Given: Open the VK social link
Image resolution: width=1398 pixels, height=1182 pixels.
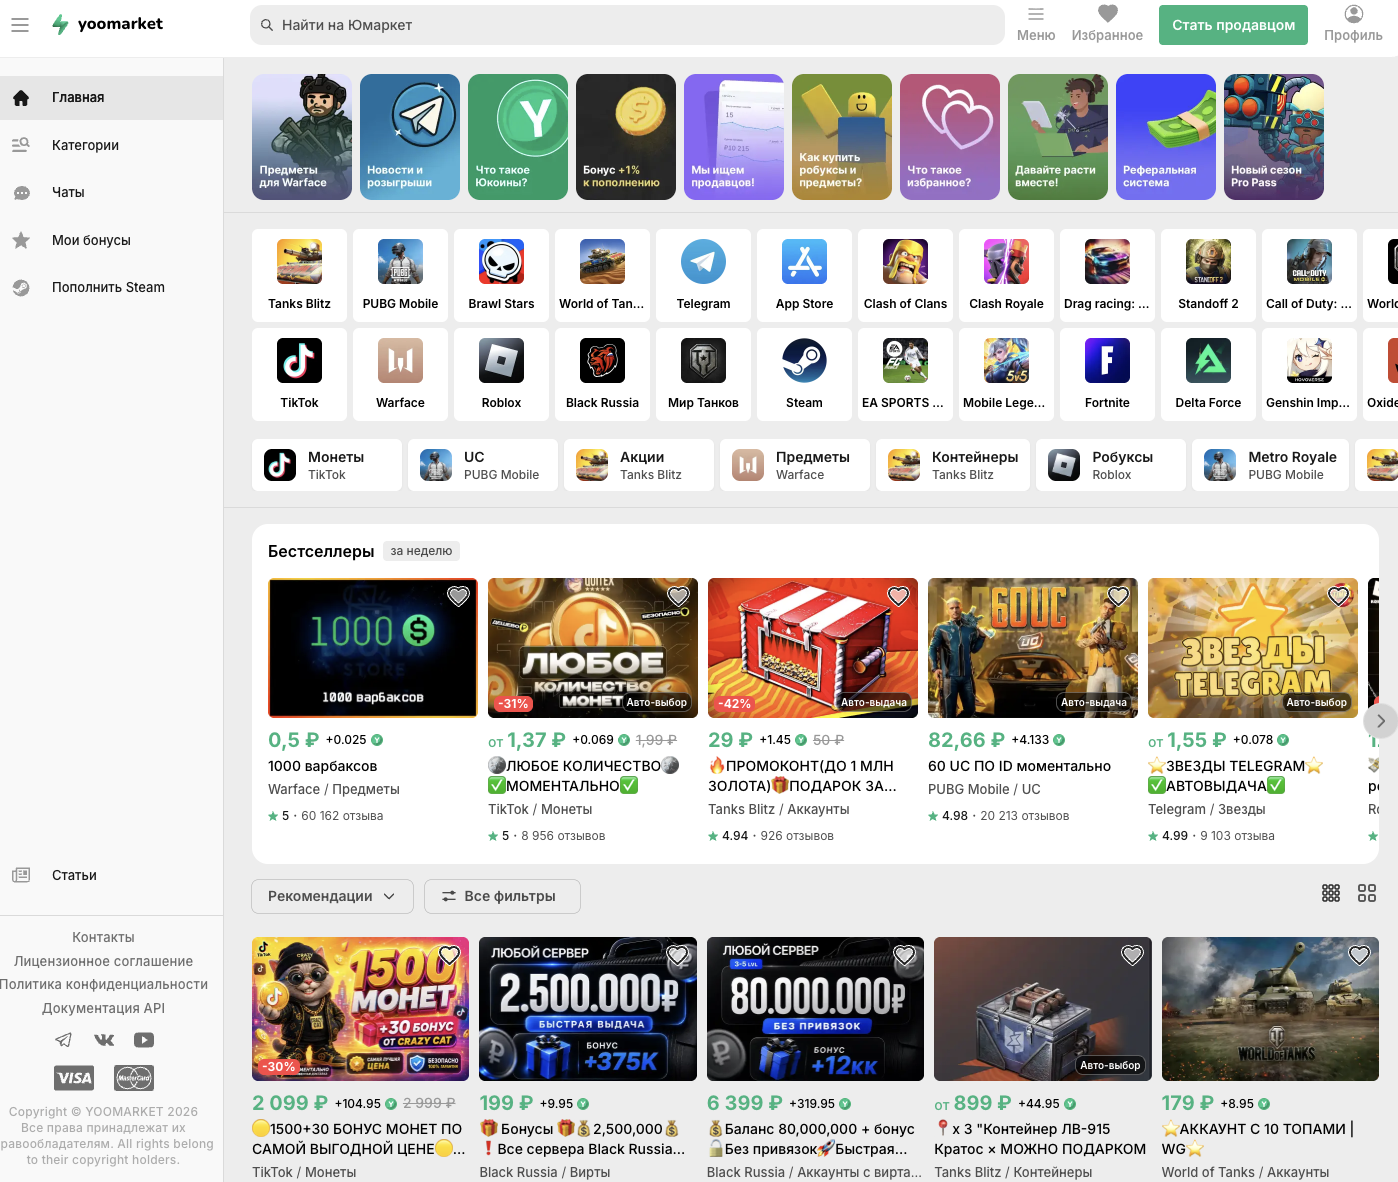Looking at the screenshot, I should pos(104,1040).
